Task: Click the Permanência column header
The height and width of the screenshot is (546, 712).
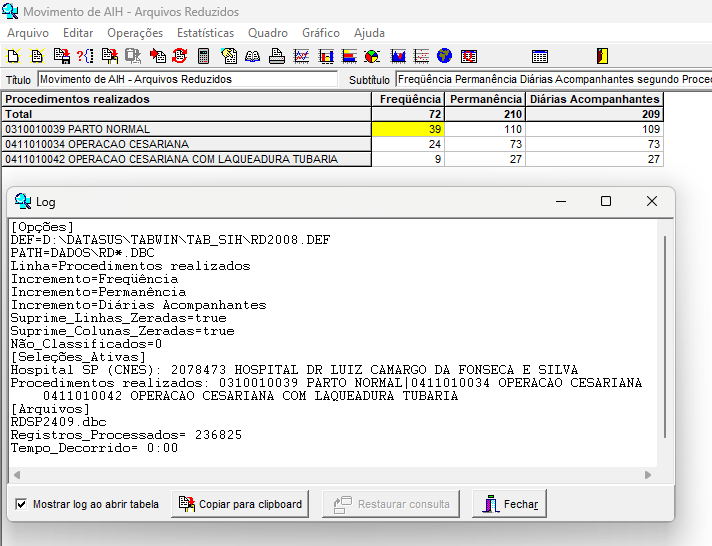Action: tap(485, 99)
